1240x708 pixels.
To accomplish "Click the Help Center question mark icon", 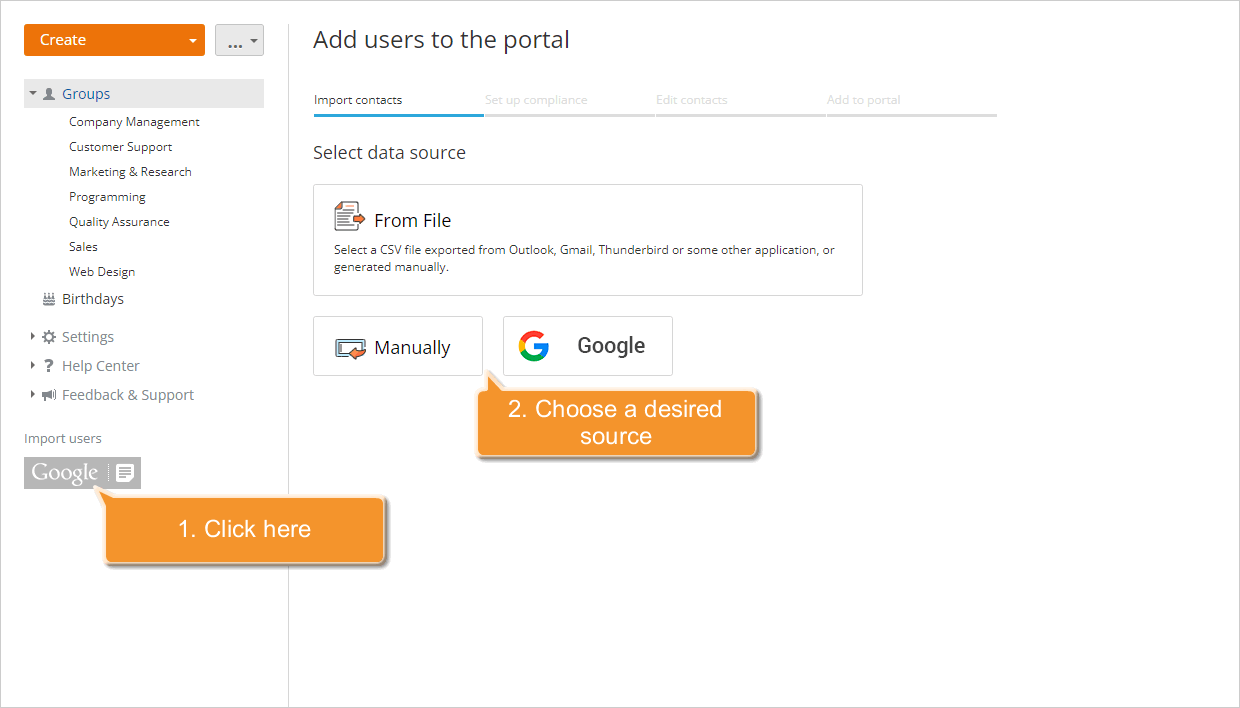I will [x=48, y=365].
